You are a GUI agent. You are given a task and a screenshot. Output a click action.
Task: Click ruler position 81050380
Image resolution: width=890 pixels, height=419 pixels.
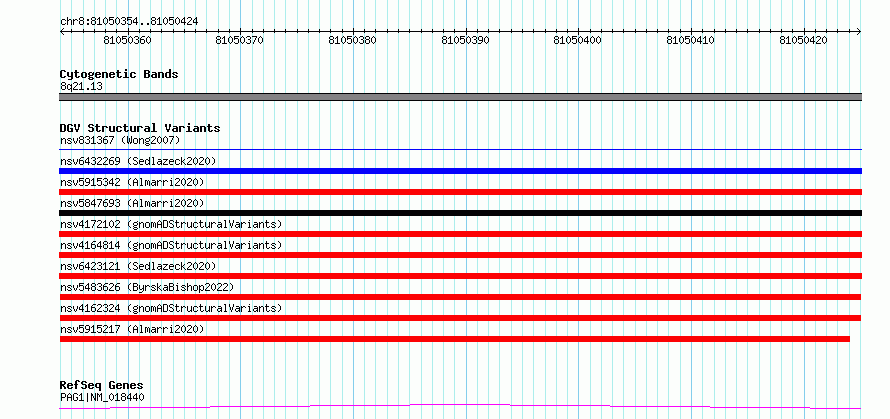353,40
